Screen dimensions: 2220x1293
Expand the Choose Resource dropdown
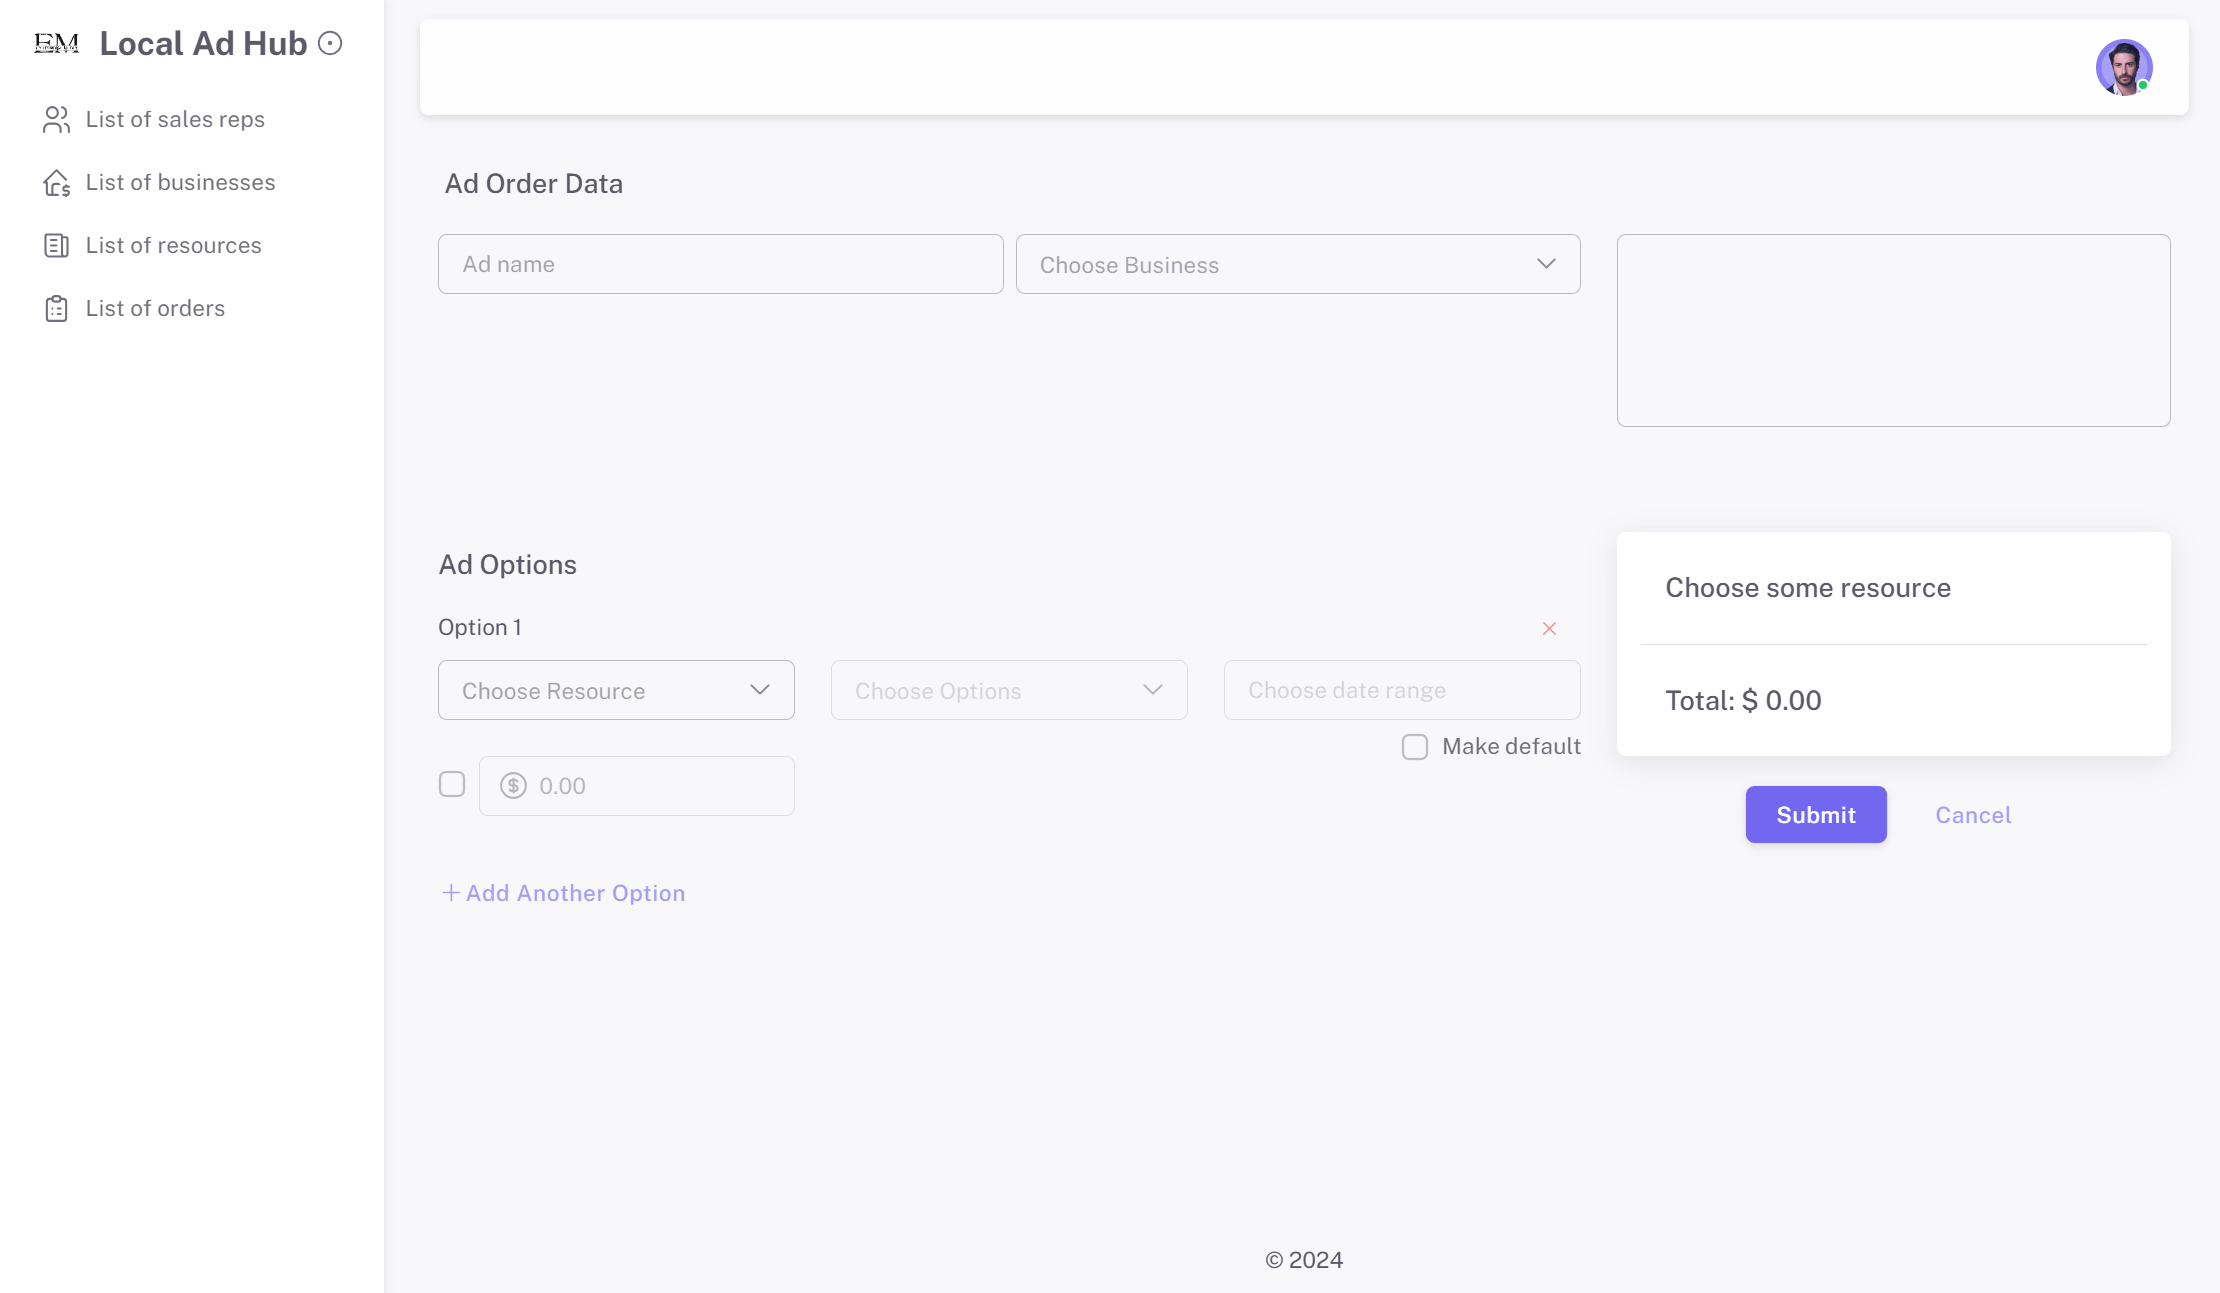616,690
